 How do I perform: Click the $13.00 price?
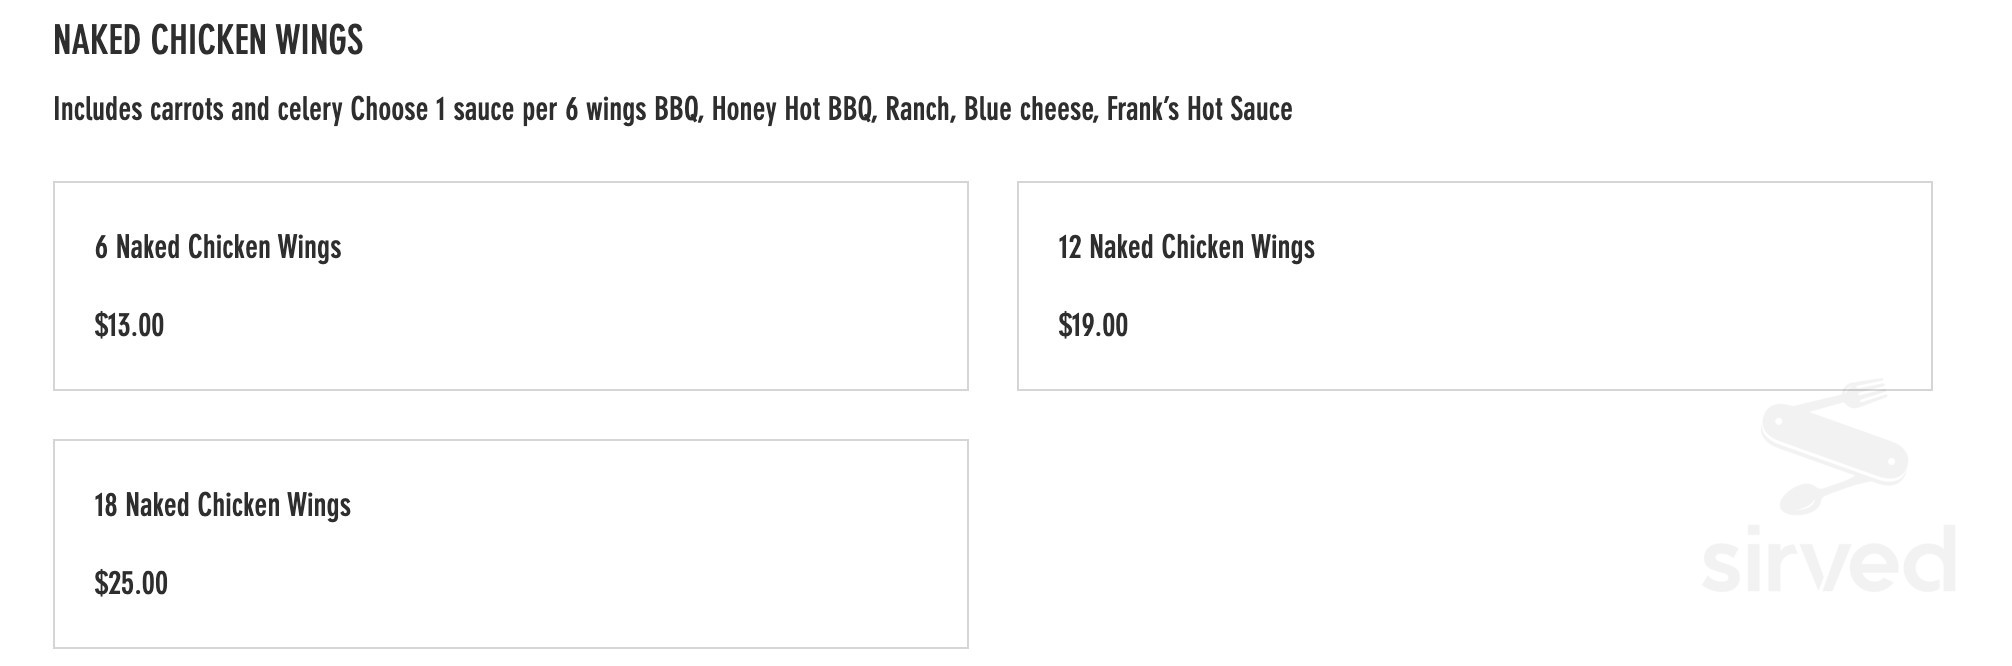(129, 325)
